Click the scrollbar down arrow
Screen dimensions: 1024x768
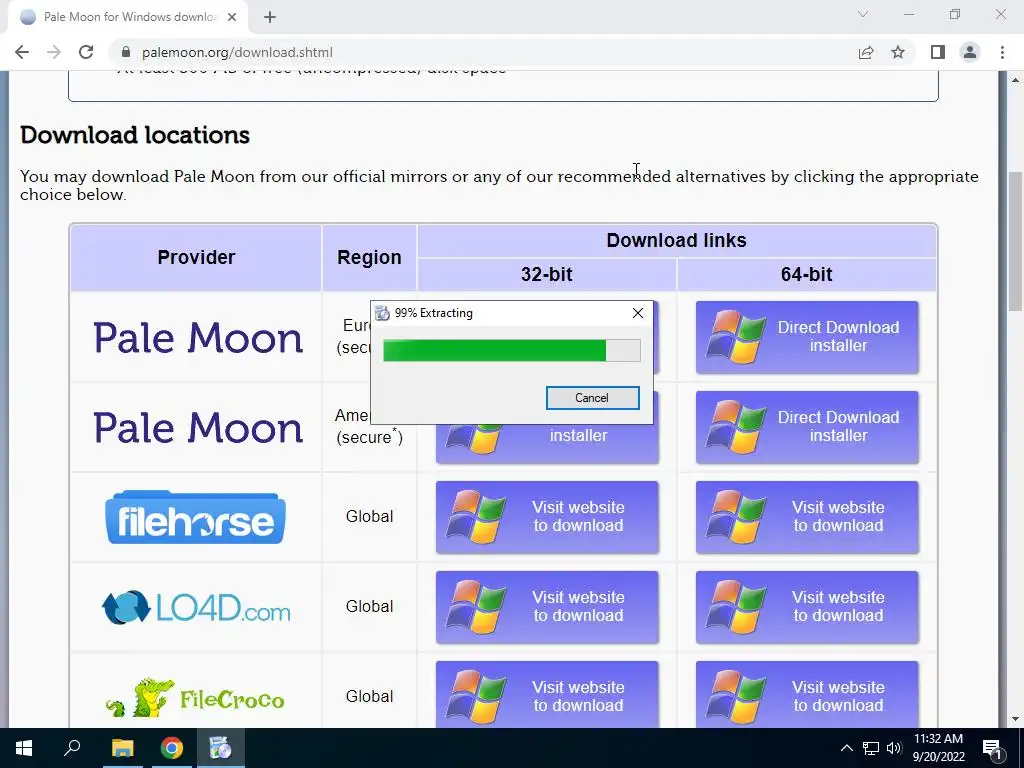[1016, 719]
